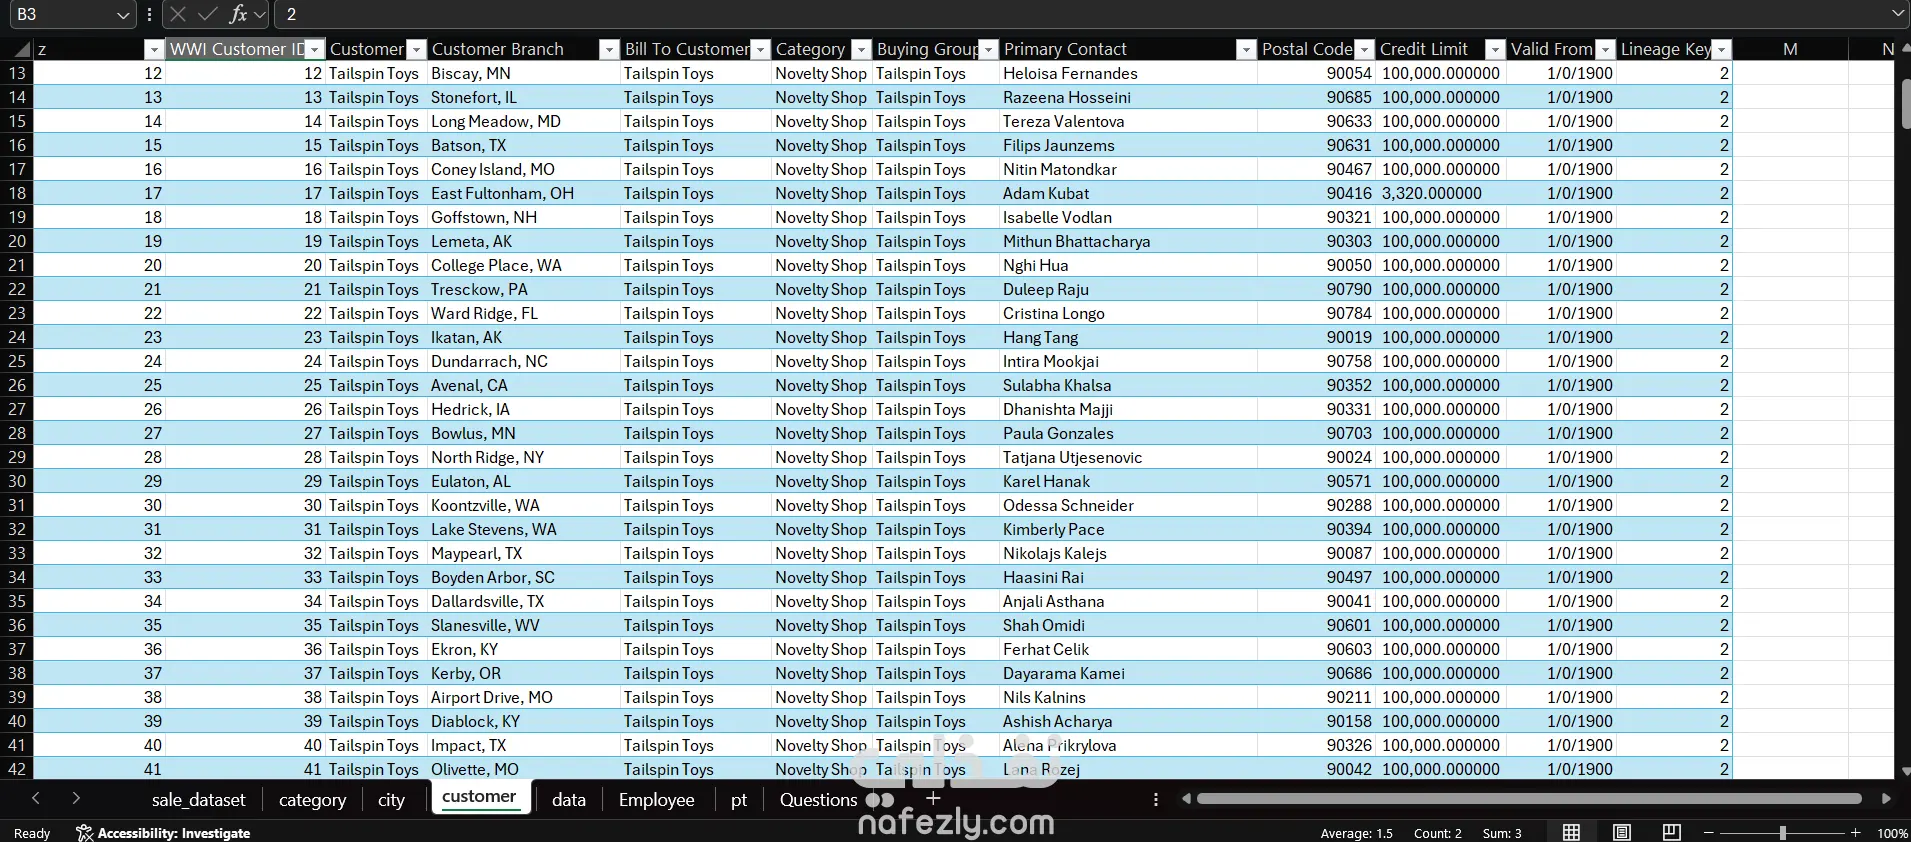Expand the formula bar chevron
The width and height of the screenshot is (1911, 842).
[1897, 14]
